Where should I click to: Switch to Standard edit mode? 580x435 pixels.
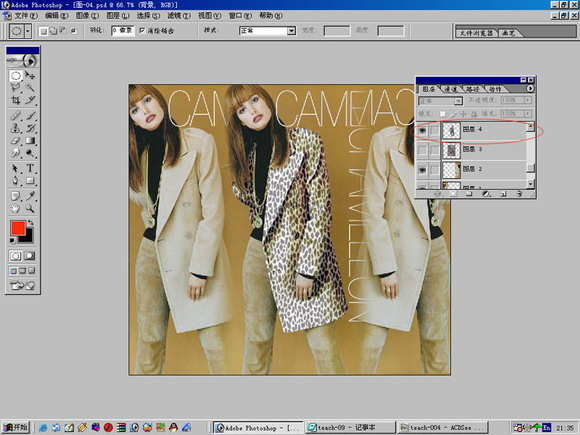pyautogui.click(x=15, y=256)
